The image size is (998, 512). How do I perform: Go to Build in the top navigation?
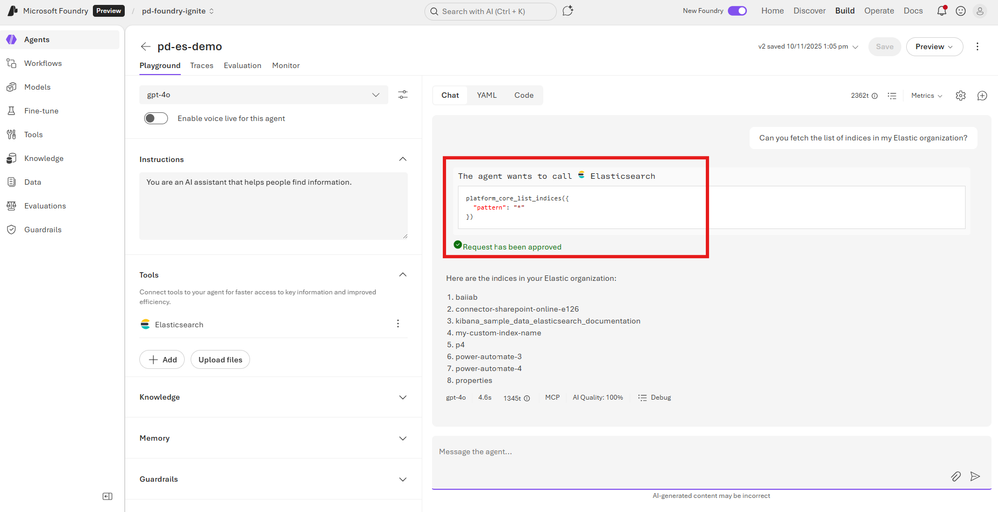tap(845, 11)
